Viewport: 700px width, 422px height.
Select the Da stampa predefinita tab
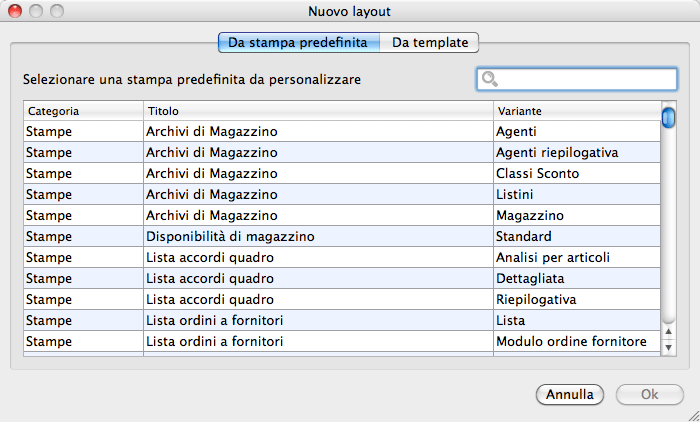pyautogui.click(x=299, y=43)
